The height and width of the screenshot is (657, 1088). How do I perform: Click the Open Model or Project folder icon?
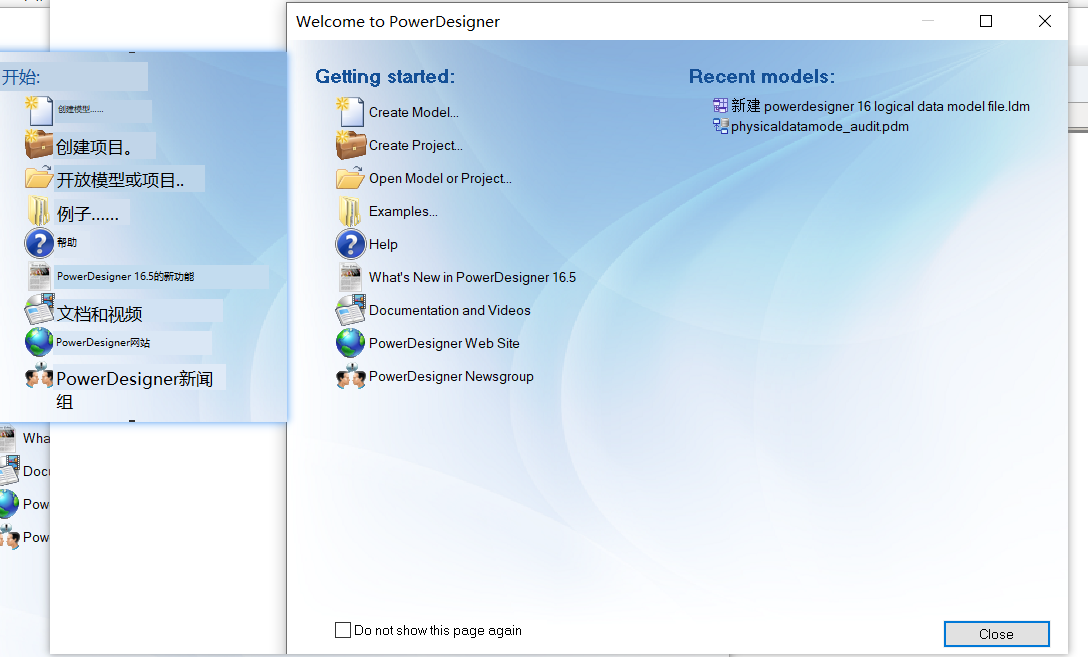click(350, 178)
